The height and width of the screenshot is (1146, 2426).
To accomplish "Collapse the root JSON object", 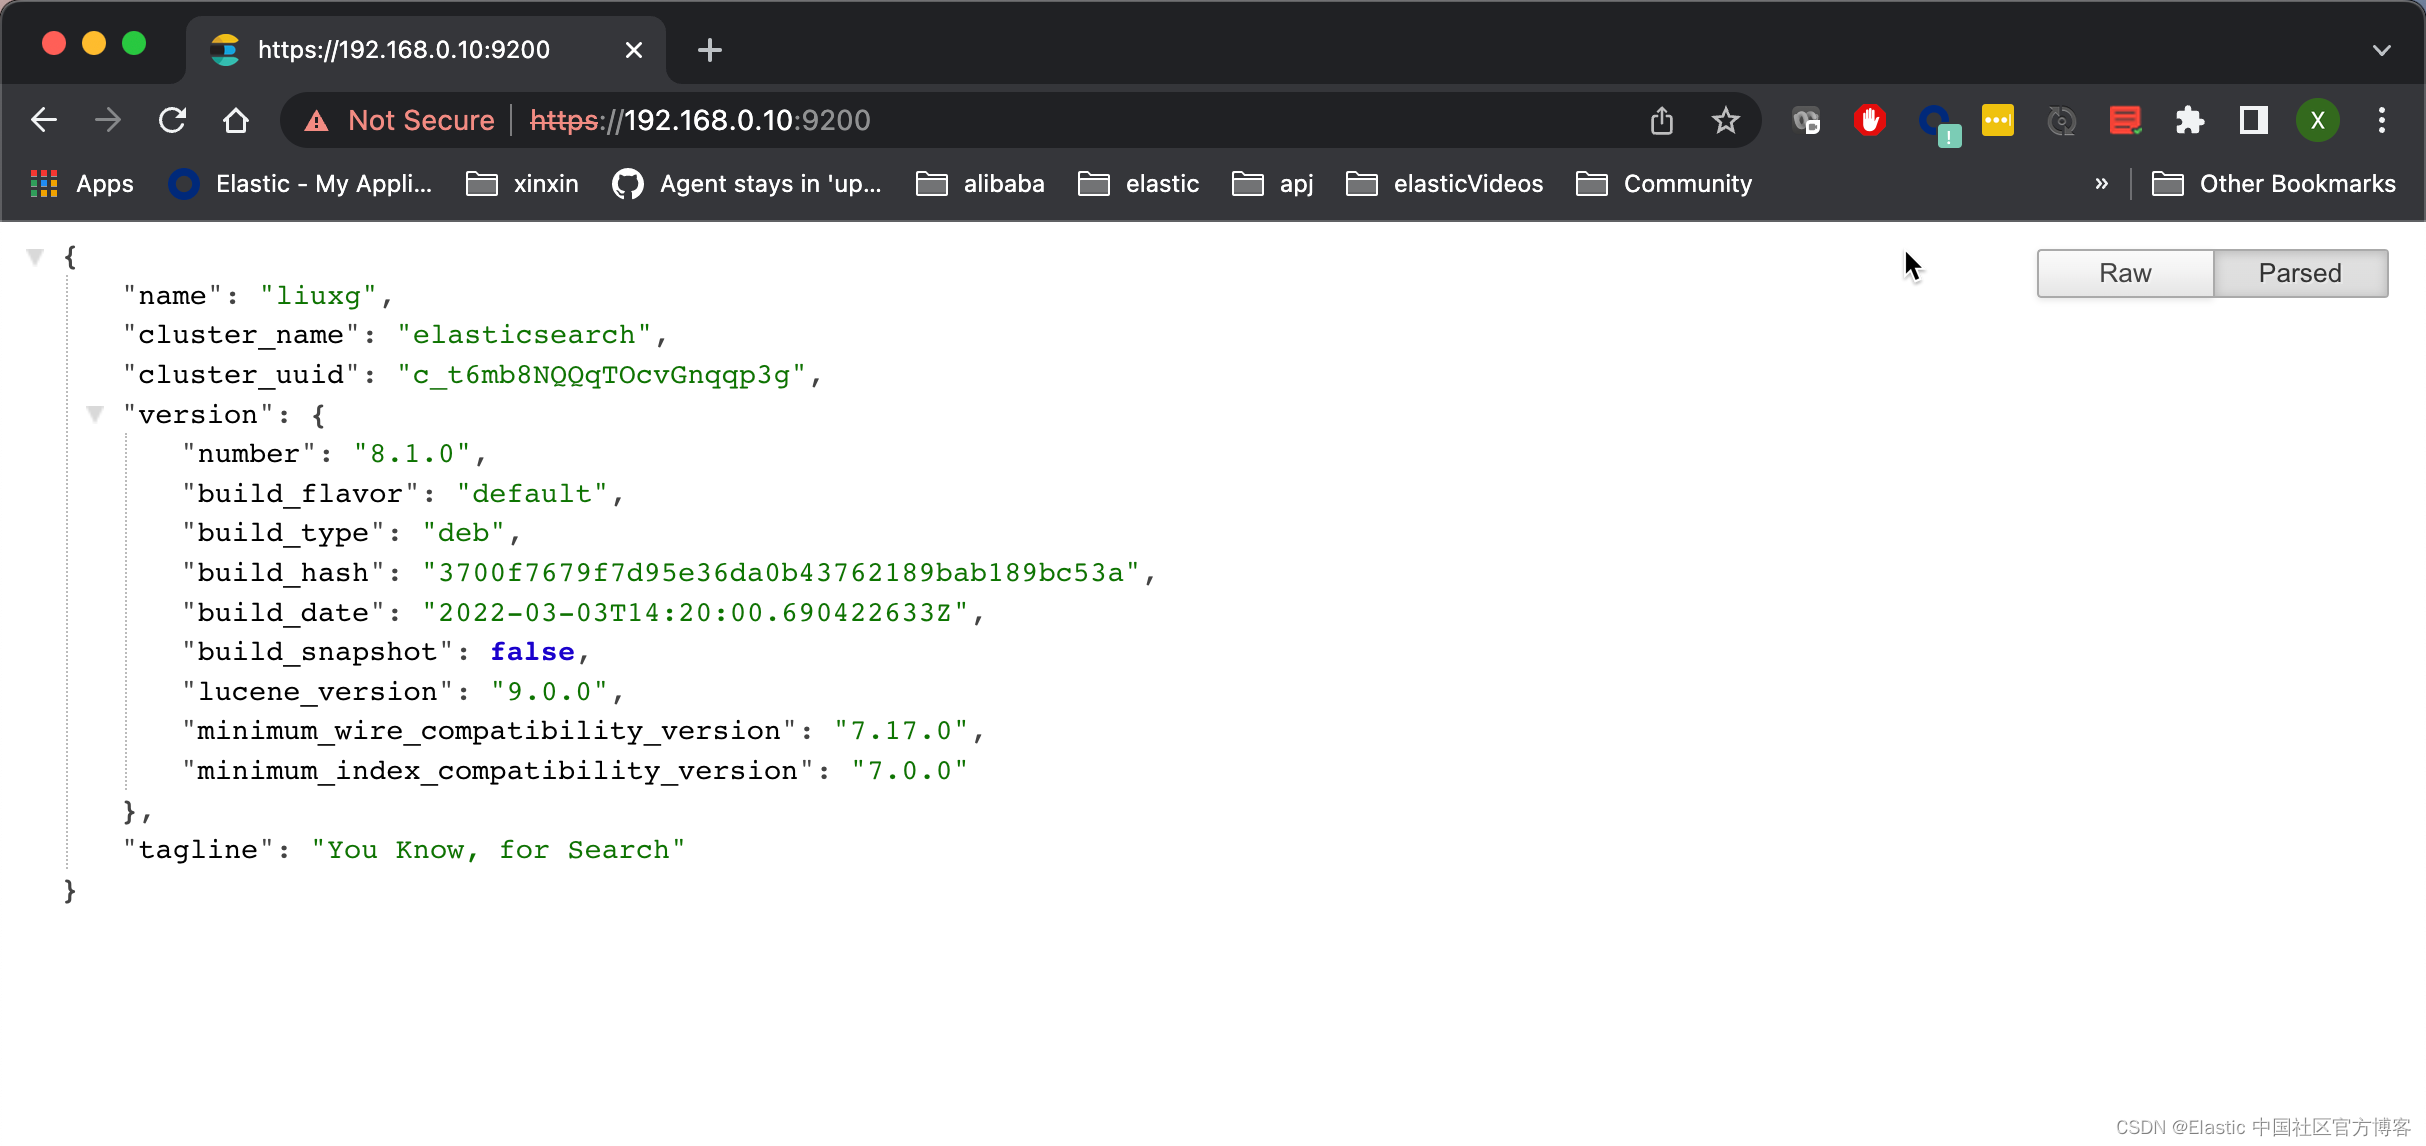I will [35, 257].
